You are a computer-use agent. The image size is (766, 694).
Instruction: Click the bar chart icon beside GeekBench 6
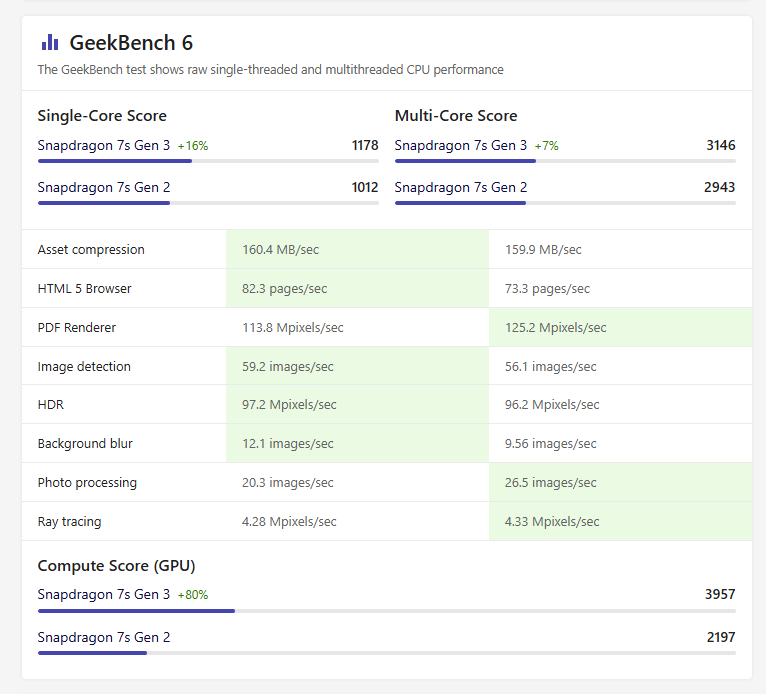[50, 42]
